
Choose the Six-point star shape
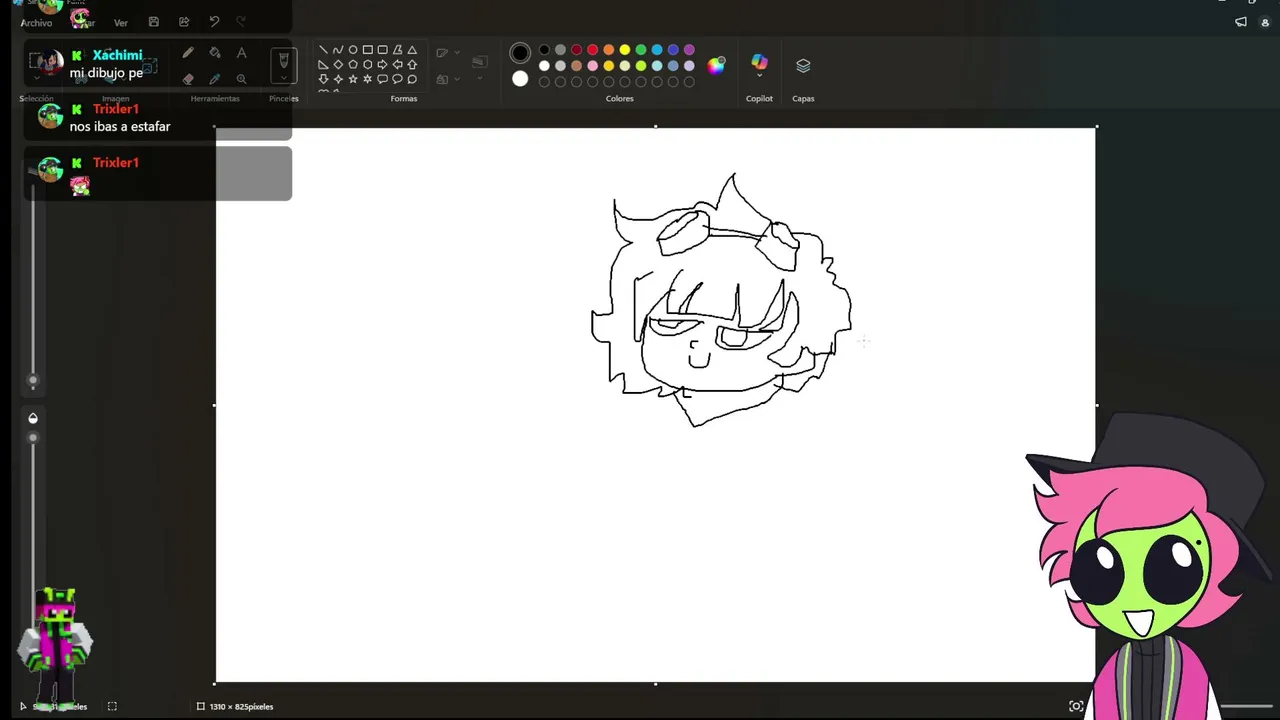pos(368,79)
